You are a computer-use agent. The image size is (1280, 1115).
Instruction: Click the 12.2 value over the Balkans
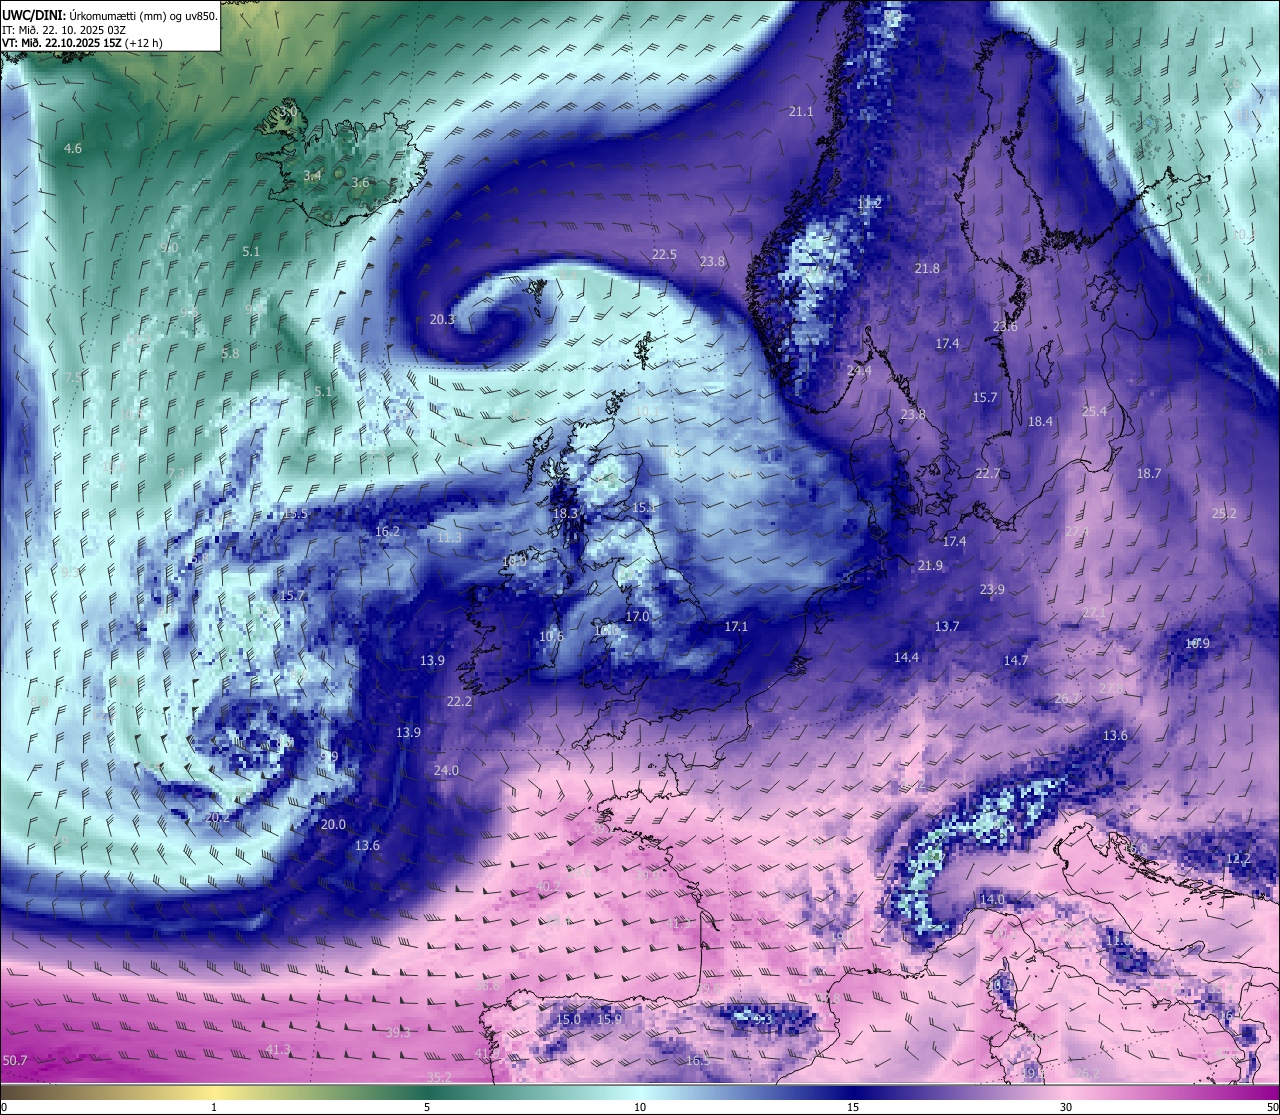tap(1238, 858)
